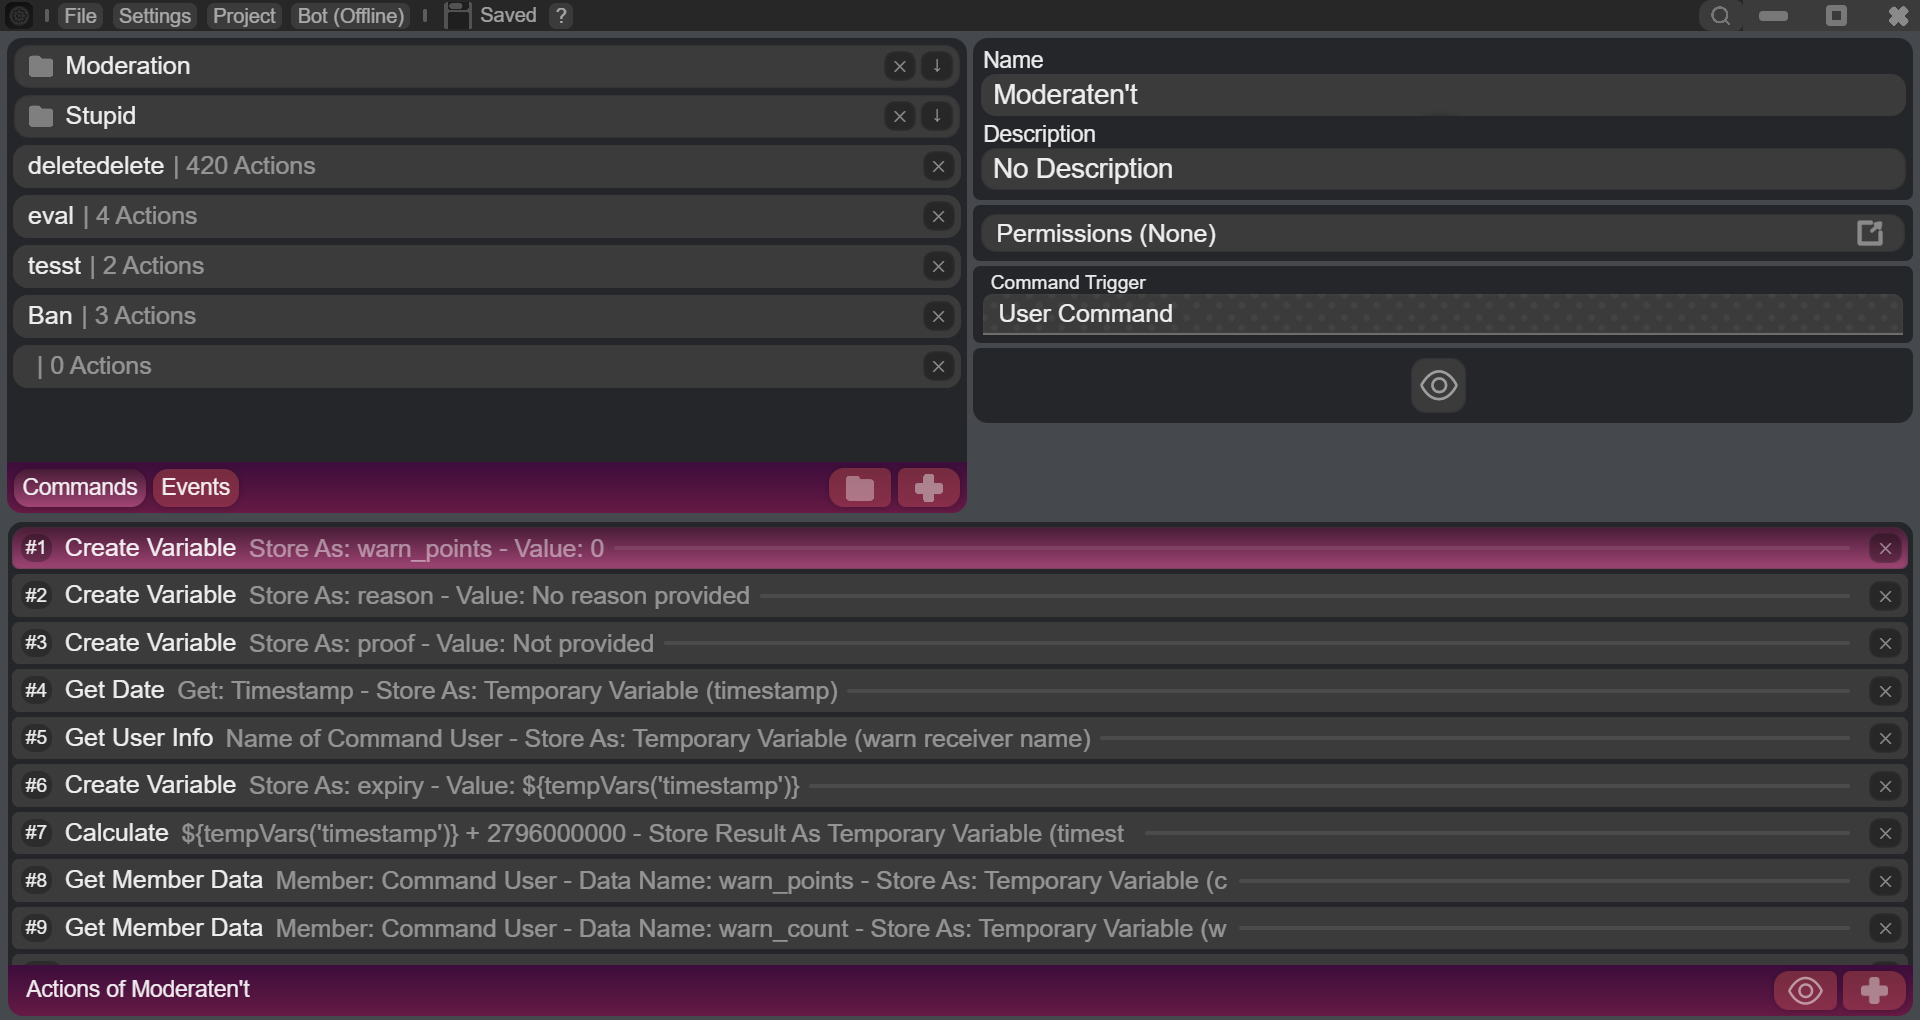Click the plus icon to create a new command

point(928,487)
